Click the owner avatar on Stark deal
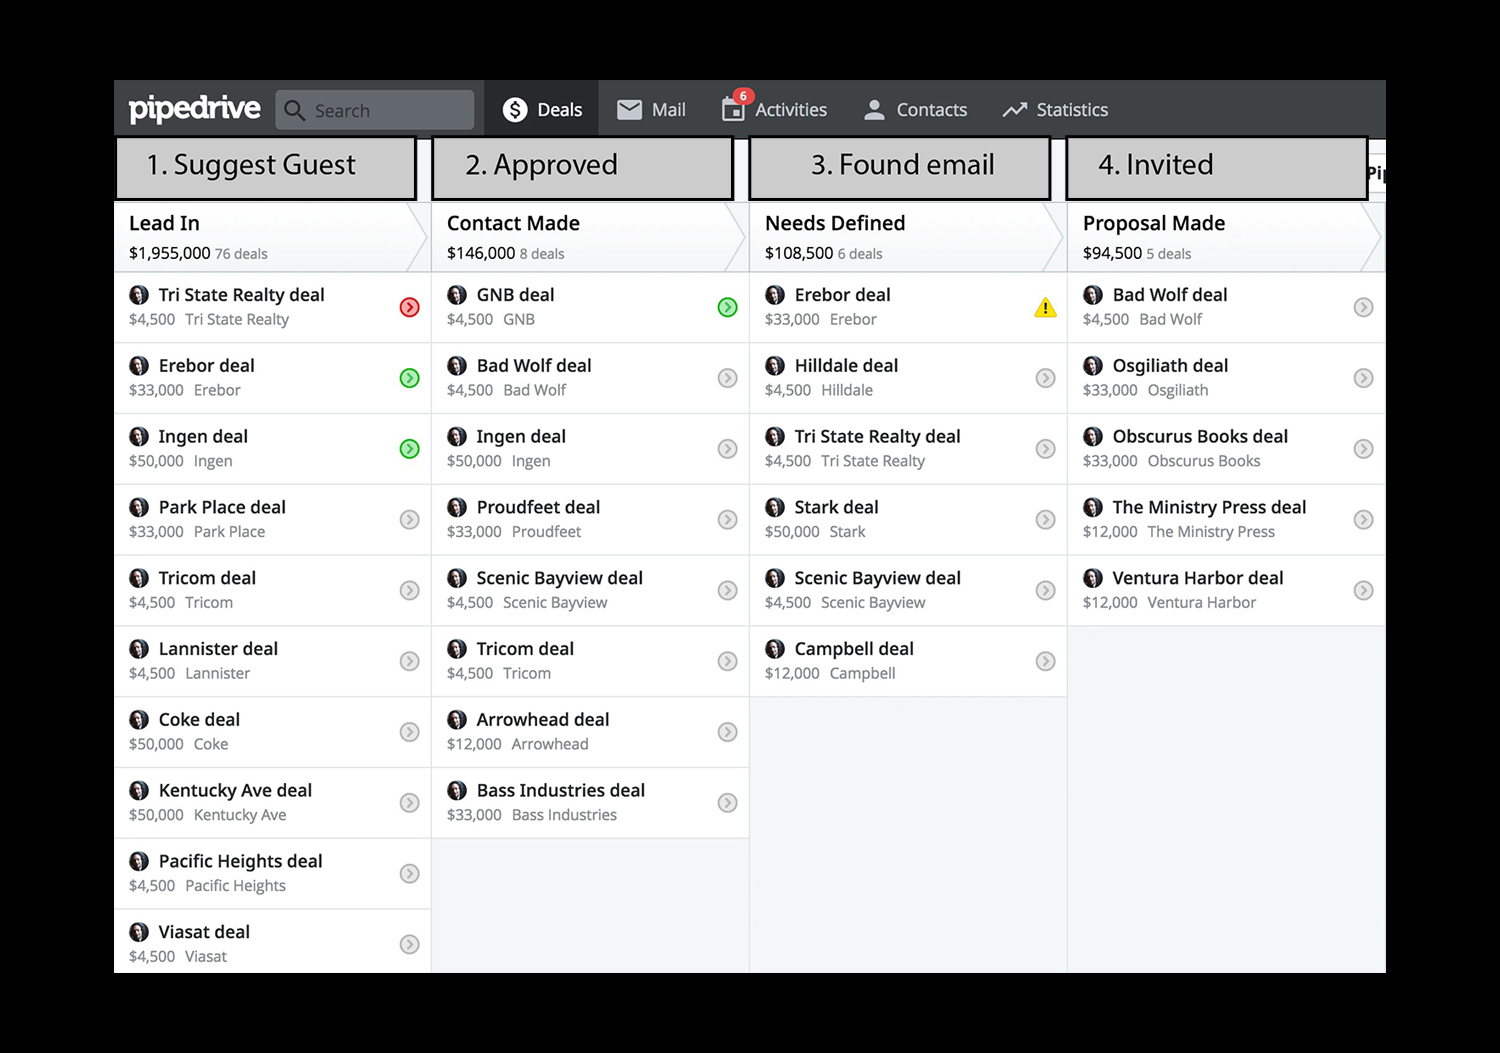 pyautogui.click(x=775, y=507)
